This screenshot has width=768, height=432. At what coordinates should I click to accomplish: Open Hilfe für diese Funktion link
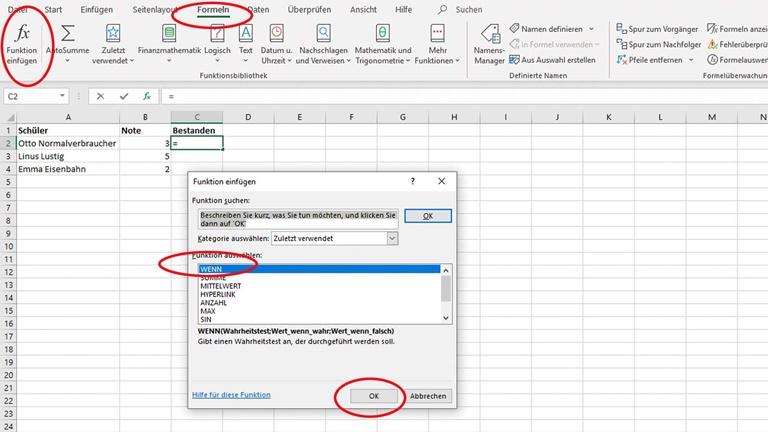(x=231, y=395)
